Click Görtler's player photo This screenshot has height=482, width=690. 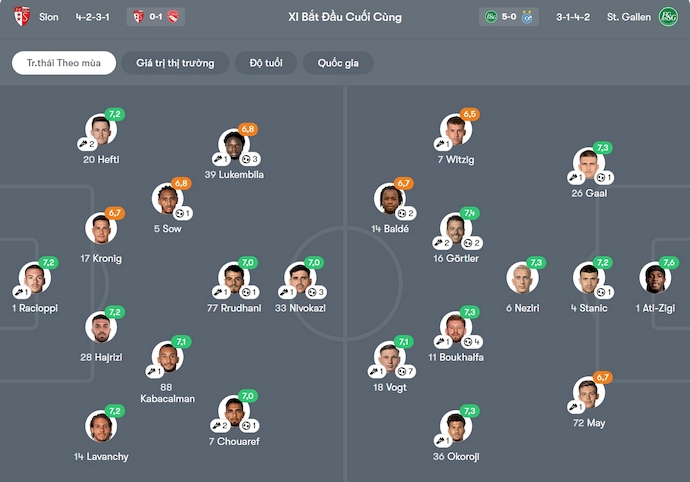point(455,228)
